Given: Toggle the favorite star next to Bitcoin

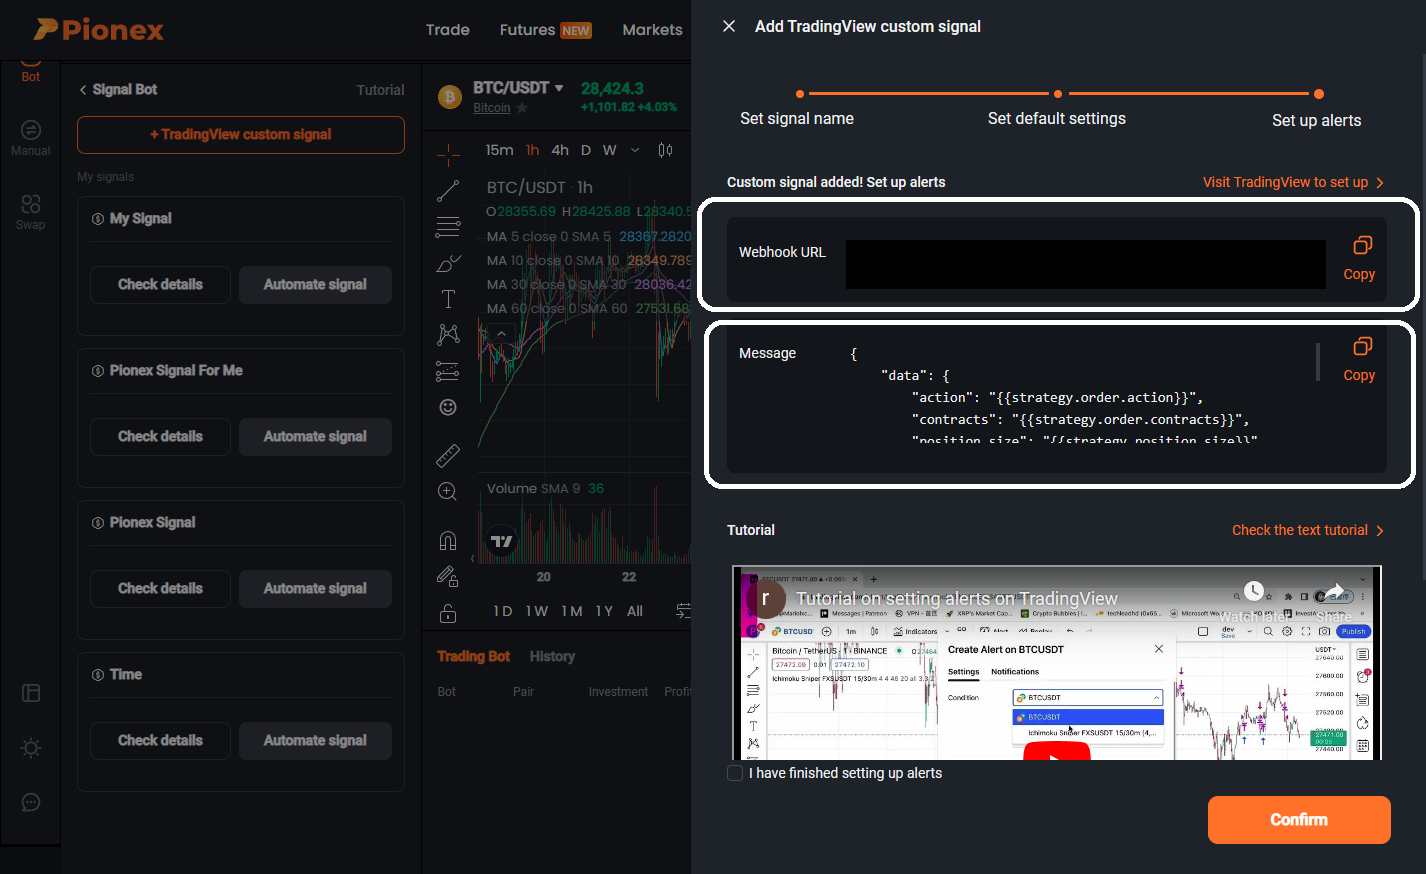Looking at the screenshot, I should click(522, 108).
